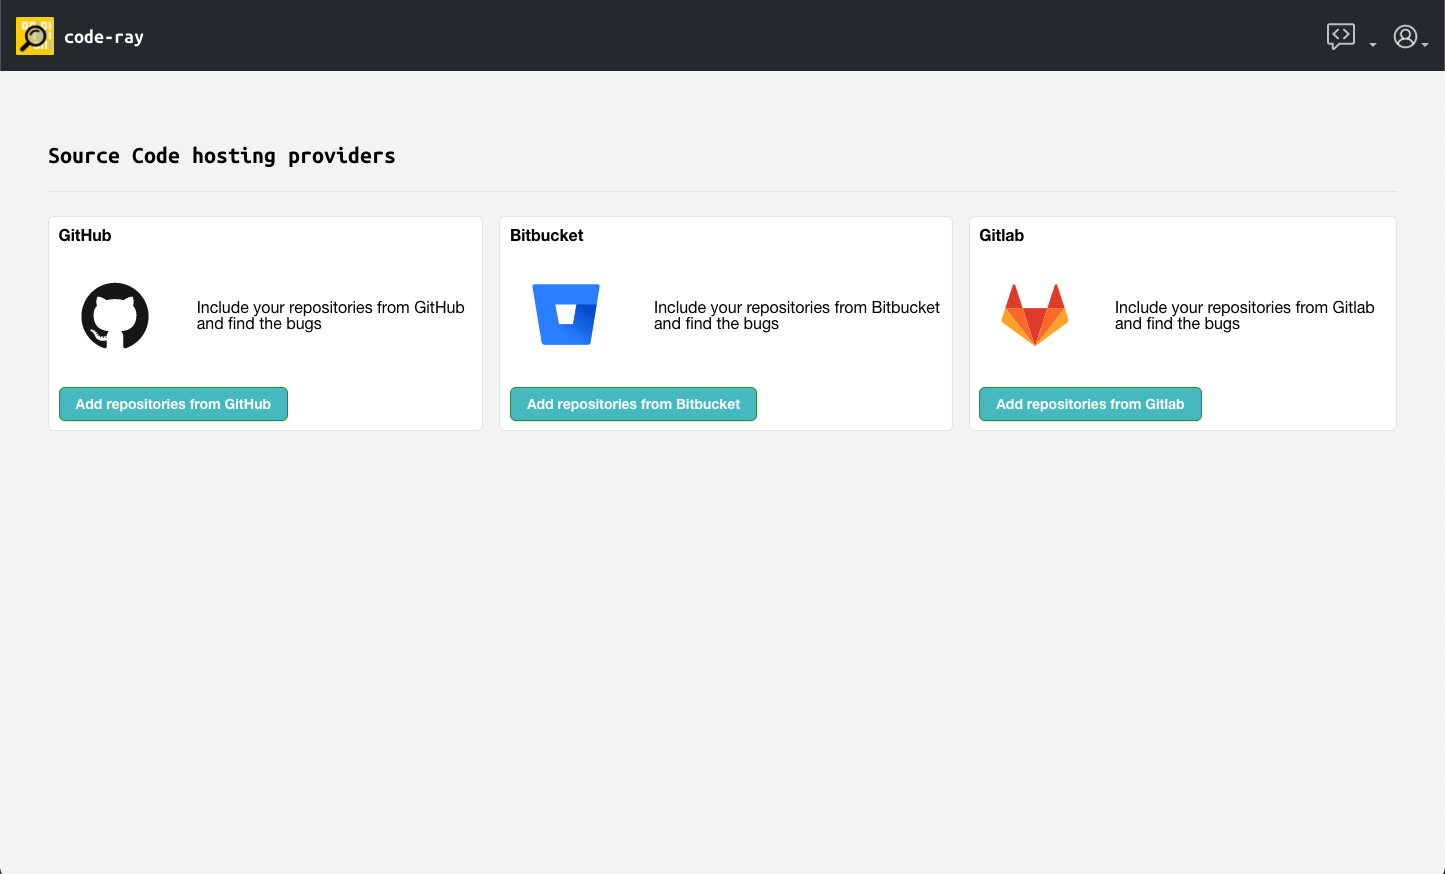The width and height of the screenshot is (1445, 874).
Task: Select the Bitbucket card heading
Action: point(546,235)
